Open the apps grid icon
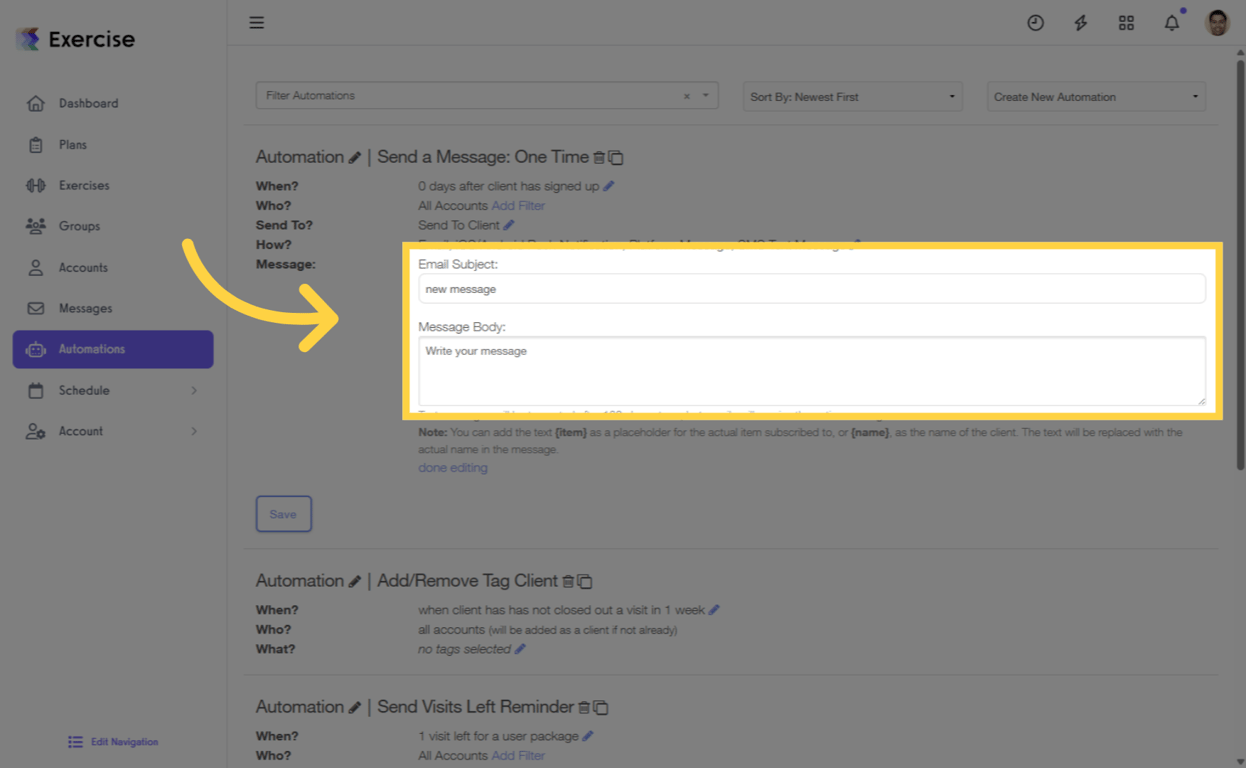The height and width of the screenshot is (768, 1246). coord(1126,22)
